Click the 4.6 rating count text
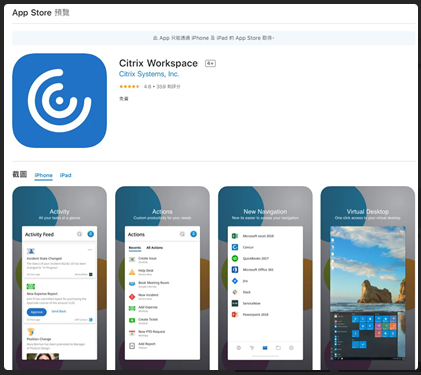This screenshot has height=375, width=421. (162, 86)
